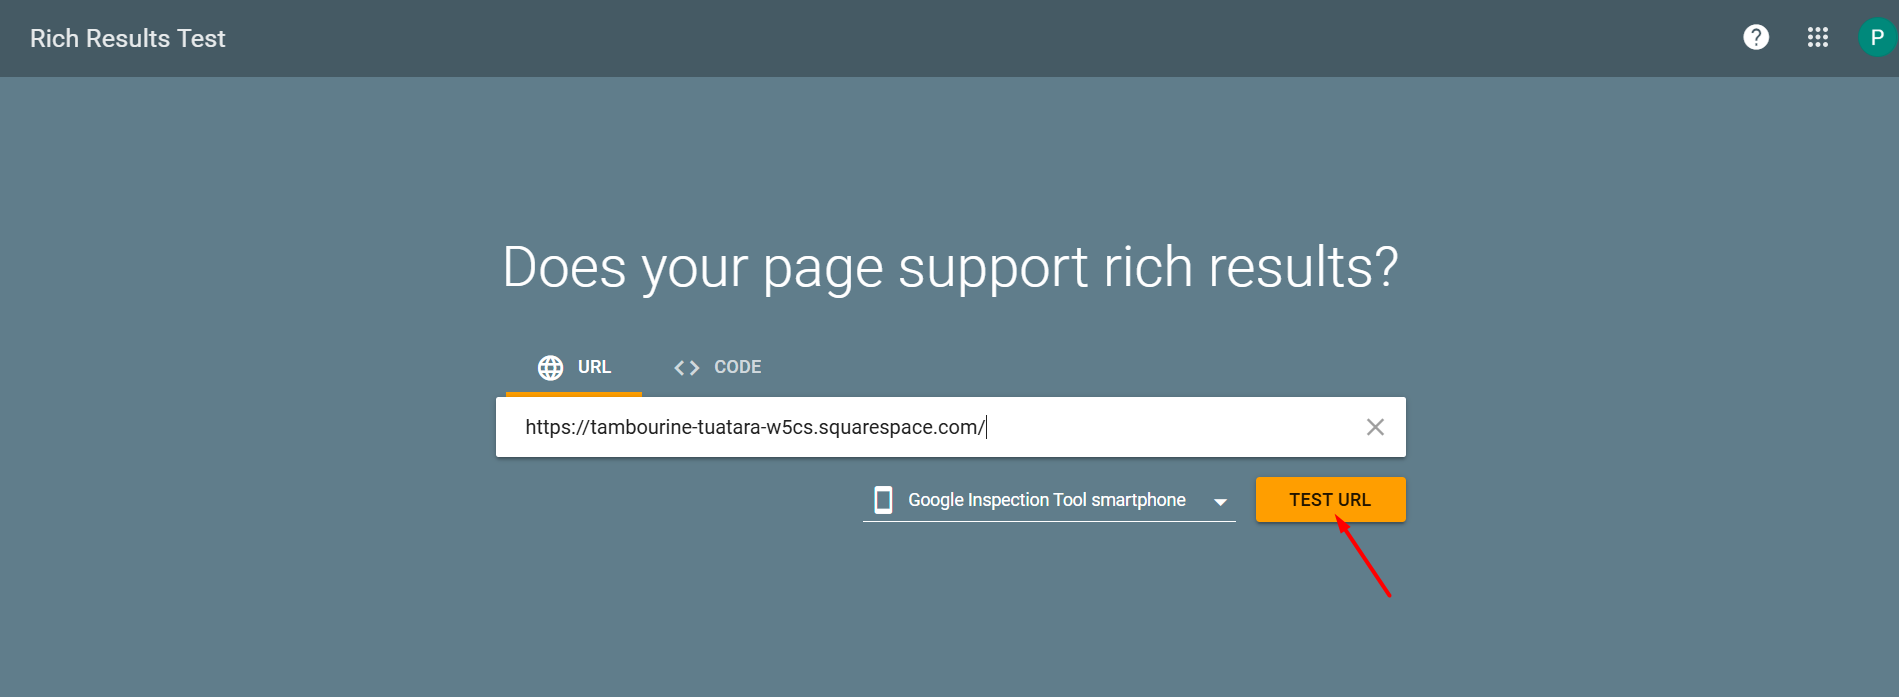Click the 'Does your page support rich results?' heading
This screenshot has height=697, width=1899.
(x=950, y=267)
